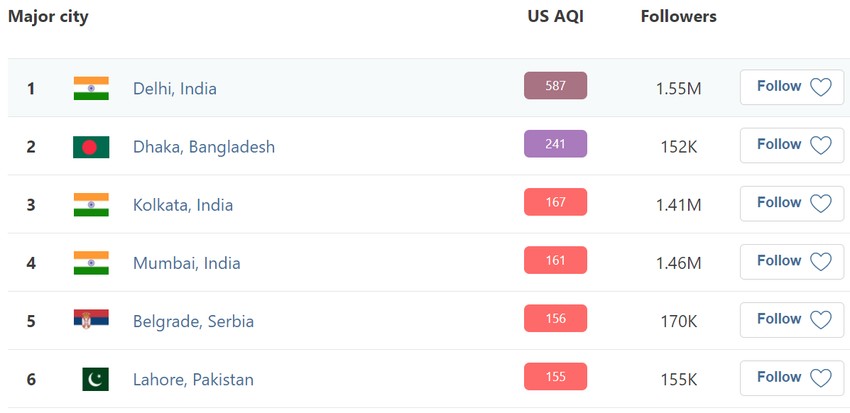Screen dimensions: 850x413
Task: Open the Delhi, India city link
Action: (174, 88)
